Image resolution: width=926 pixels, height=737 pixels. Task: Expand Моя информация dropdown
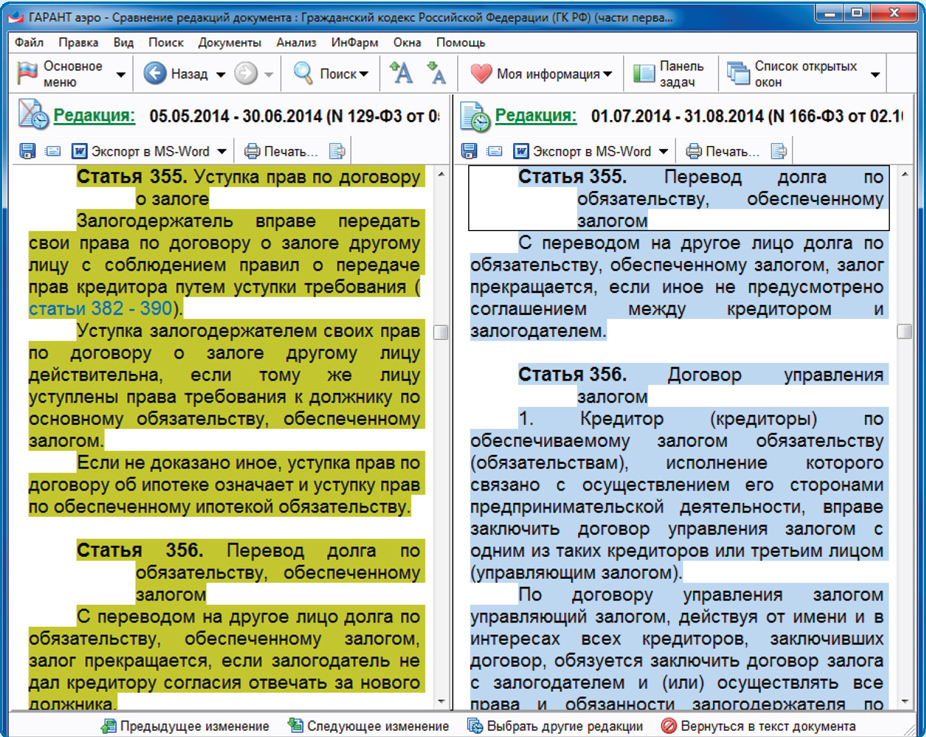(608, 75)
